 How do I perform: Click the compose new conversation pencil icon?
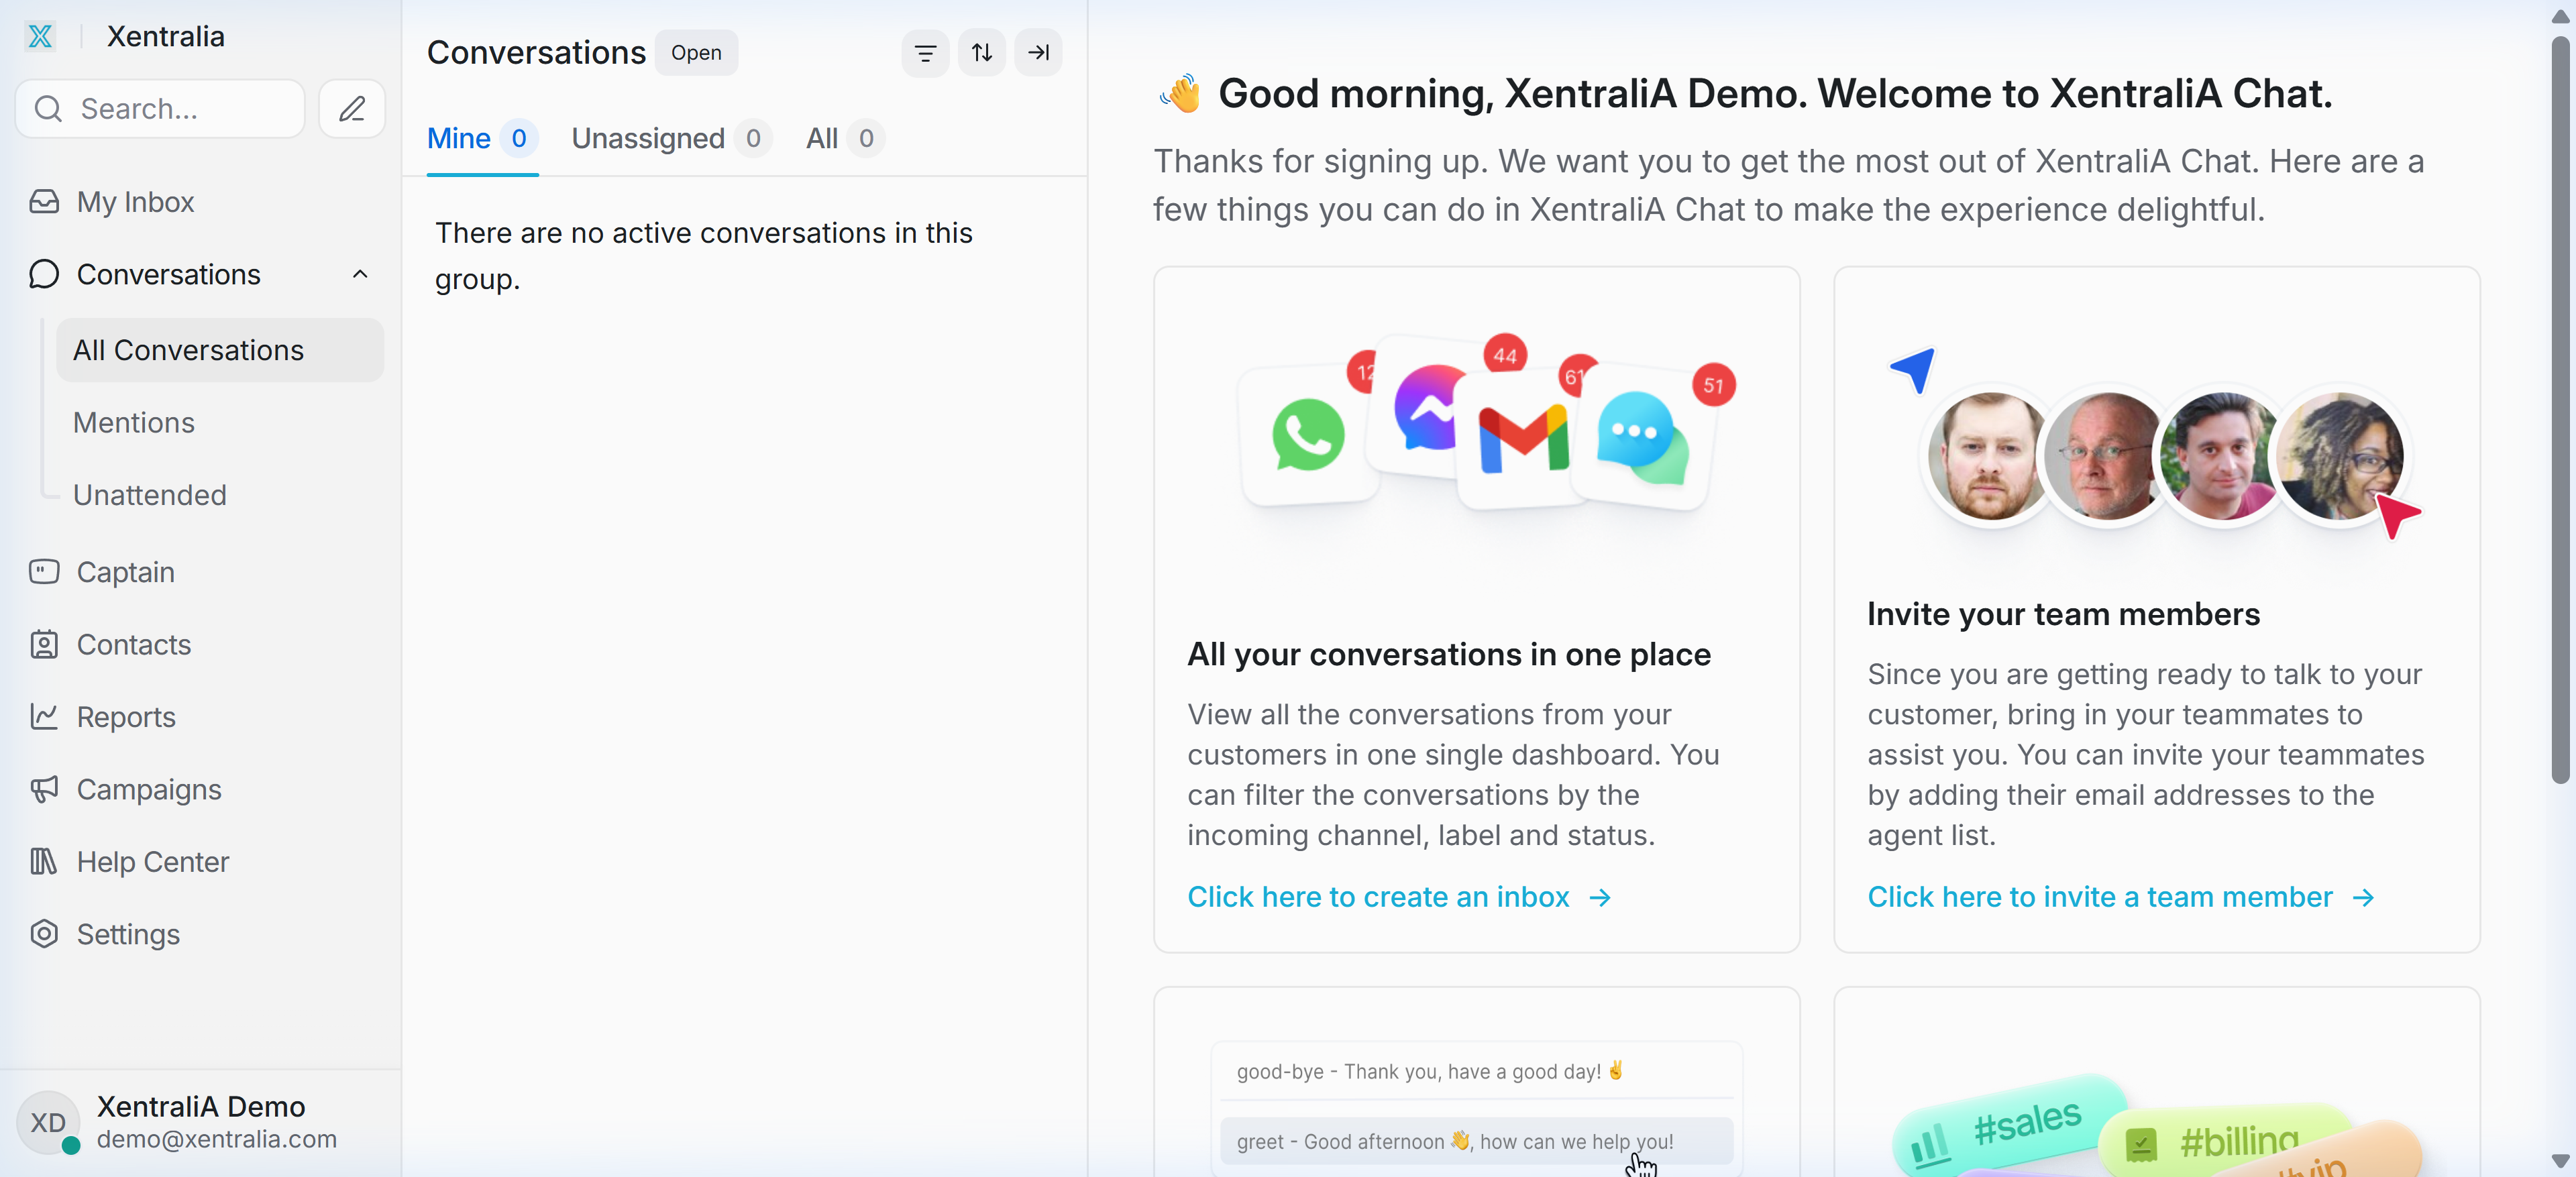tap(351, 108)
